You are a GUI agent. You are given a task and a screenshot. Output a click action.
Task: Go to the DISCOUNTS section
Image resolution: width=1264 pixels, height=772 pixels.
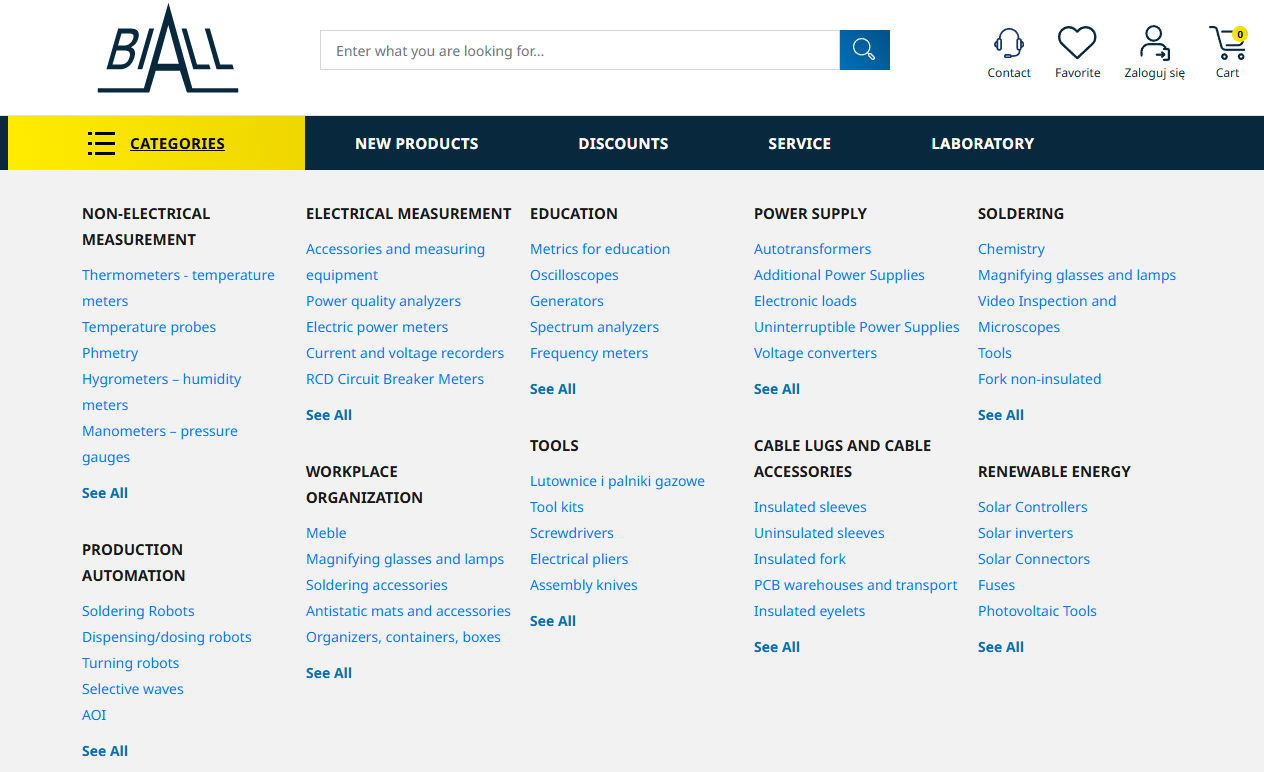click(x=623, y=143)
